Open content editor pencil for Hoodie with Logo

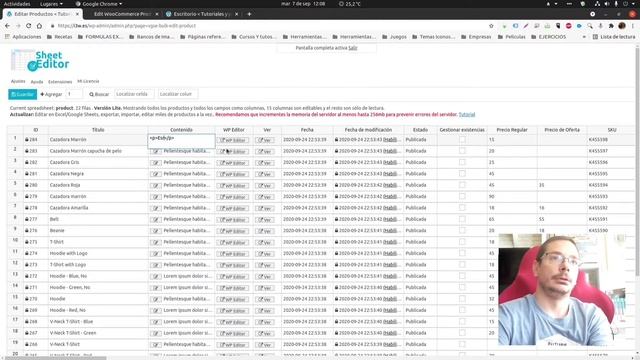tap(156, 254)
